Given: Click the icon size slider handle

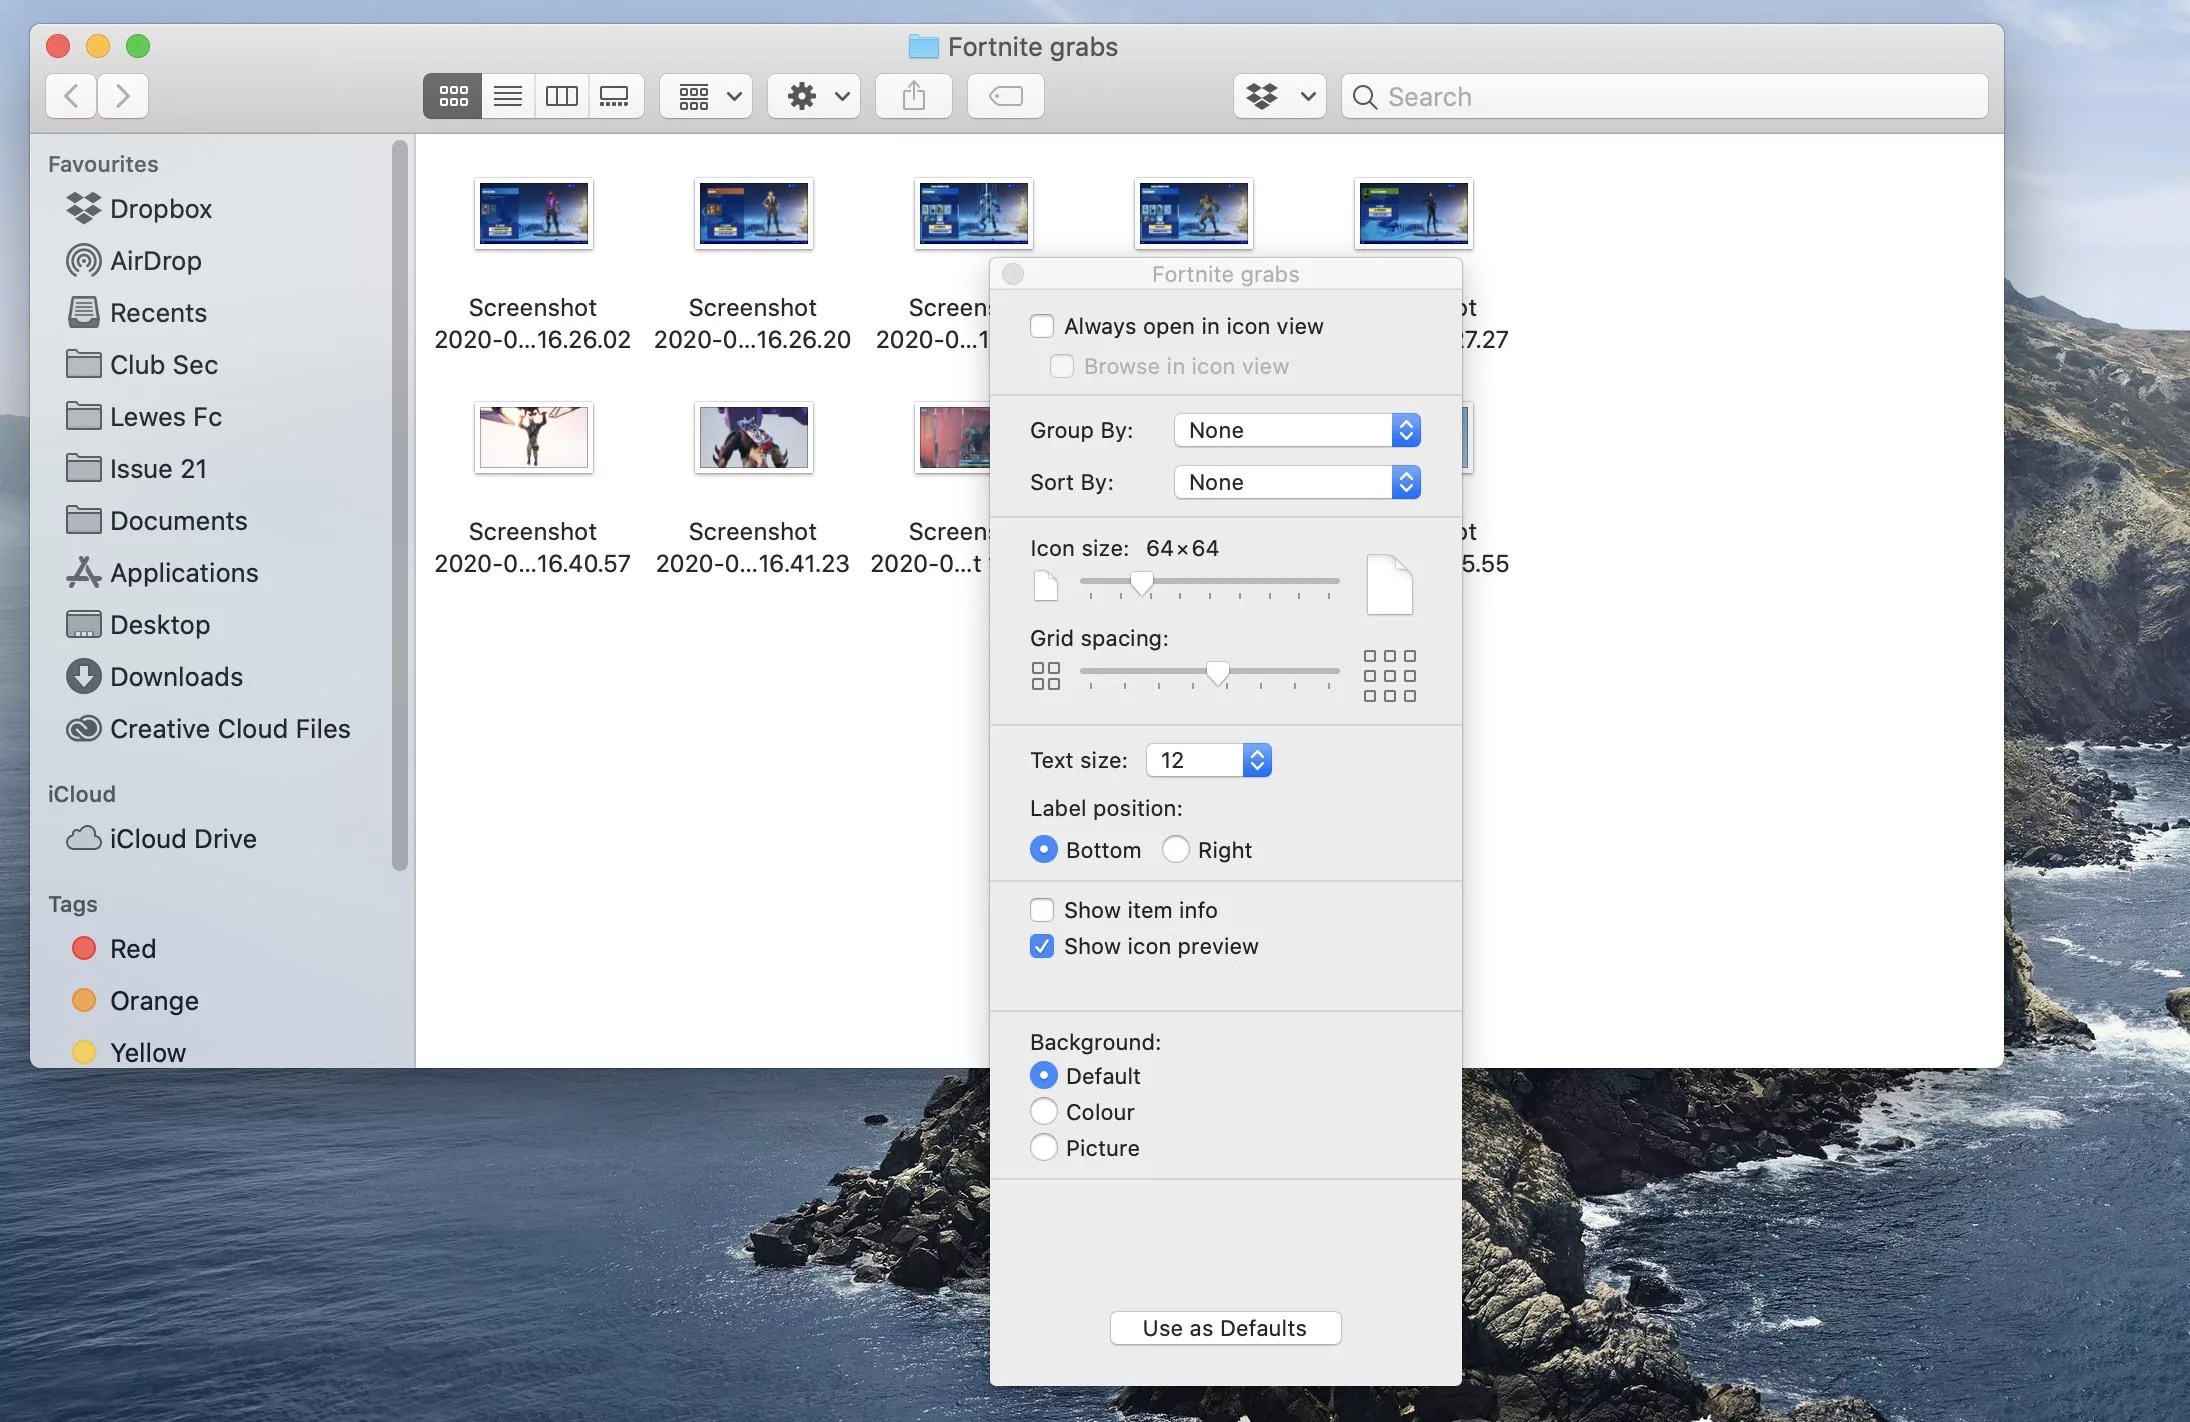Looking at the screenshot, I should click(1140, 584).
